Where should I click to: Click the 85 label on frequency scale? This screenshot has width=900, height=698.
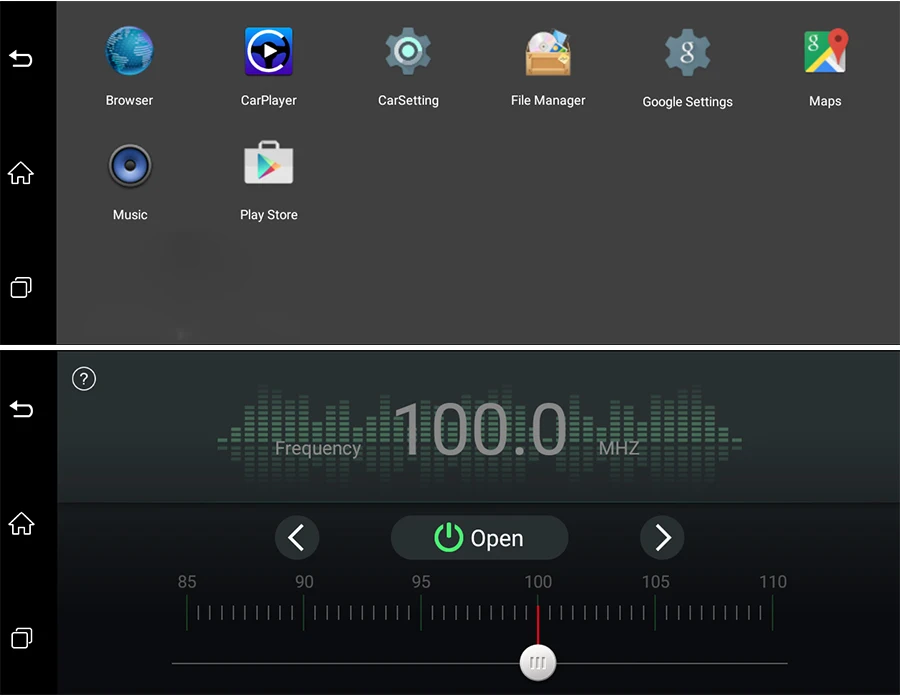tap(187, 582)
